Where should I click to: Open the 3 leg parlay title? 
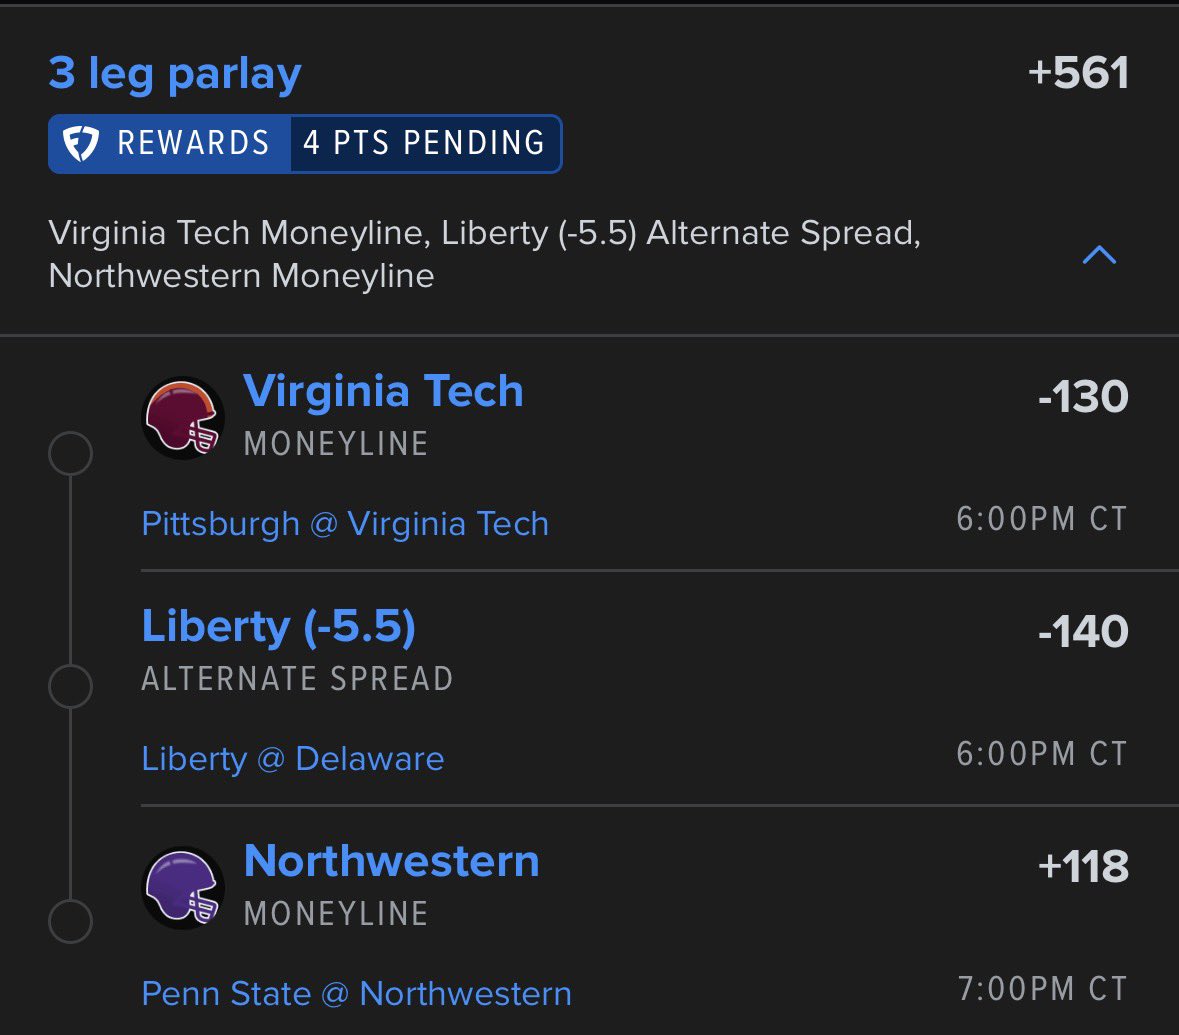pos(174,74)
